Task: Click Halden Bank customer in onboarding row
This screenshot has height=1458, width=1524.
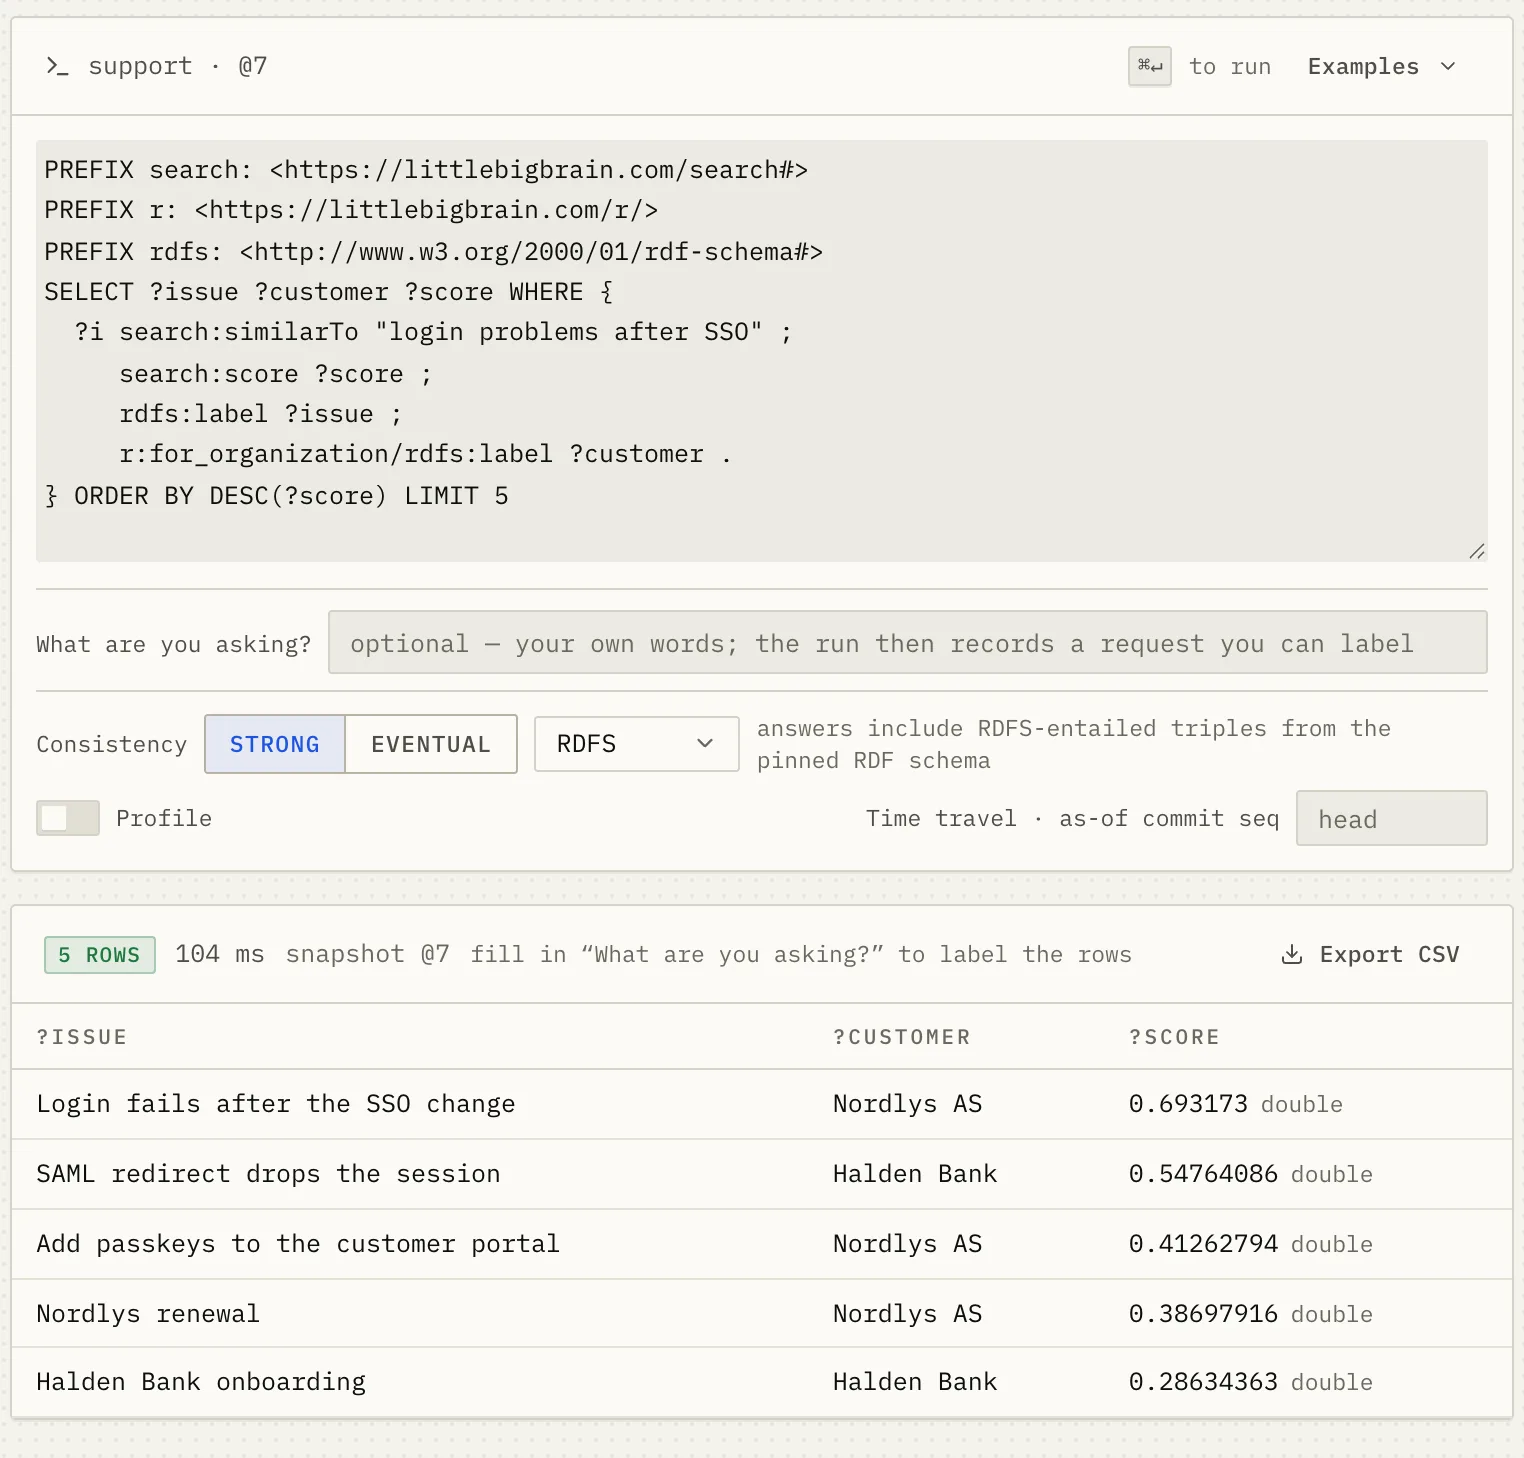Action: pyautogui.click(x=915, y=1382)
